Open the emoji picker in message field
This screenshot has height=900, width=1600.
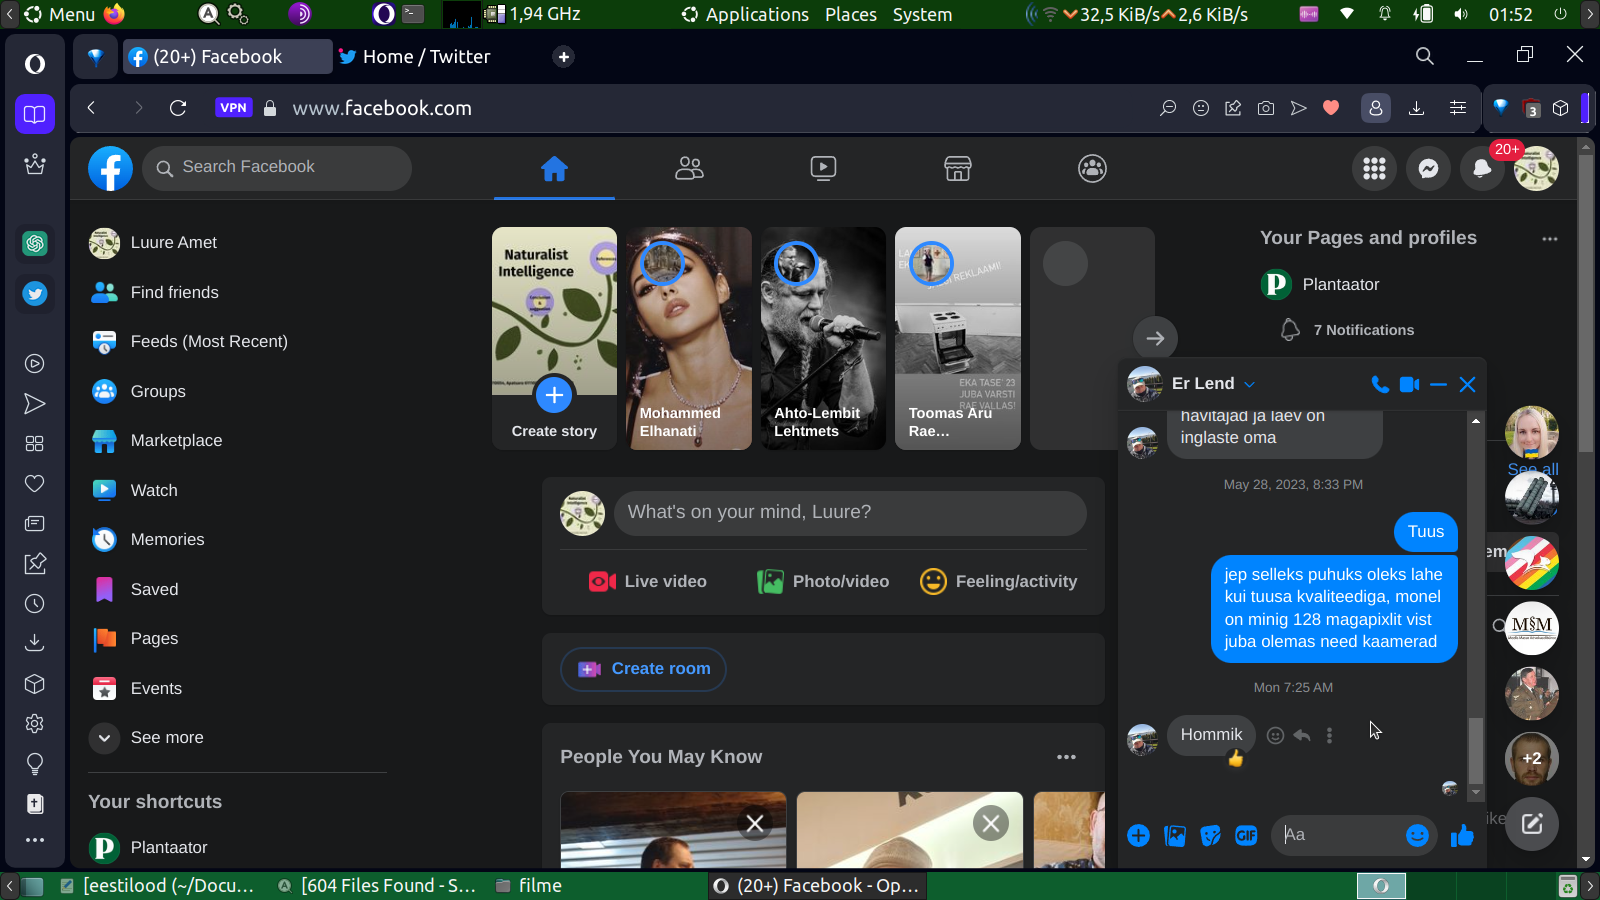coord(1416,835)
